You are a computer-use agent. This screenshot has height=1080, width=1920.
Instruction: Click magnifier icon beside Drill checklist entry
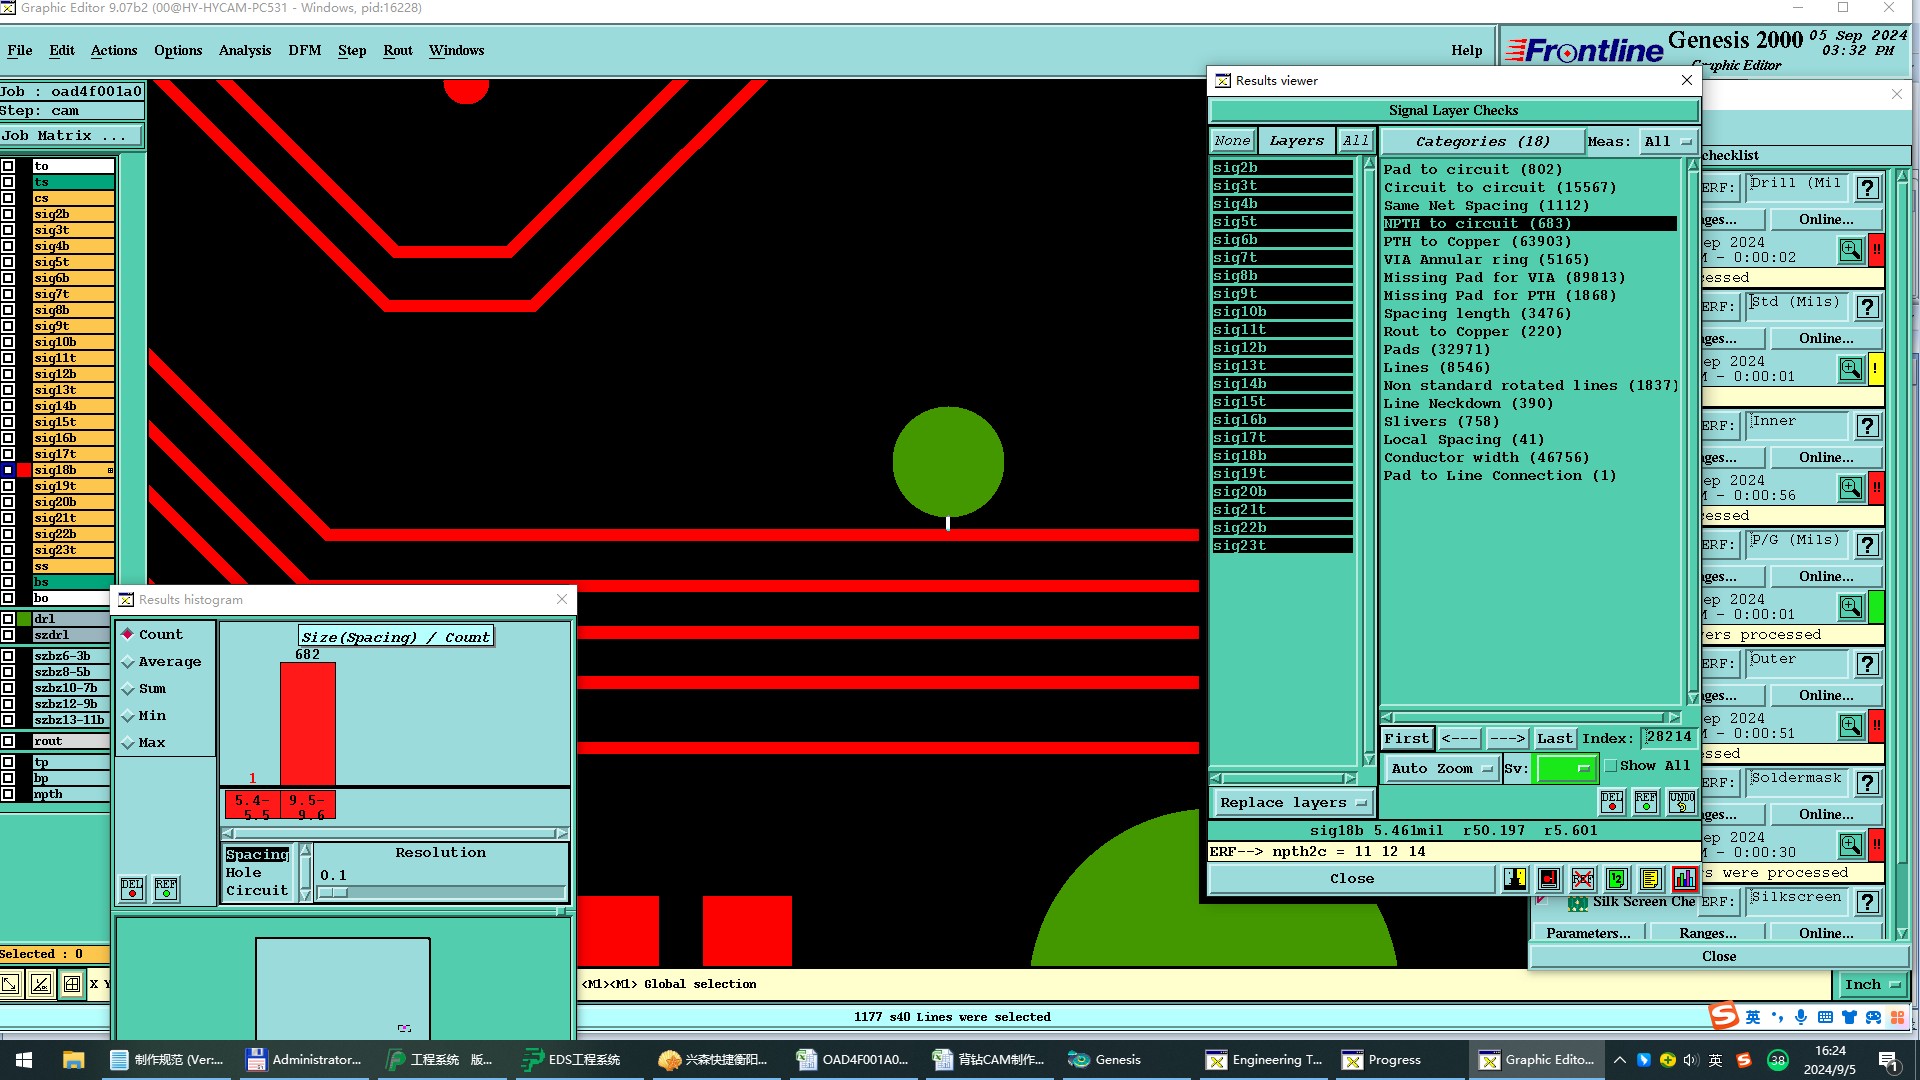pyautogui.click(x=1851, y=249)
